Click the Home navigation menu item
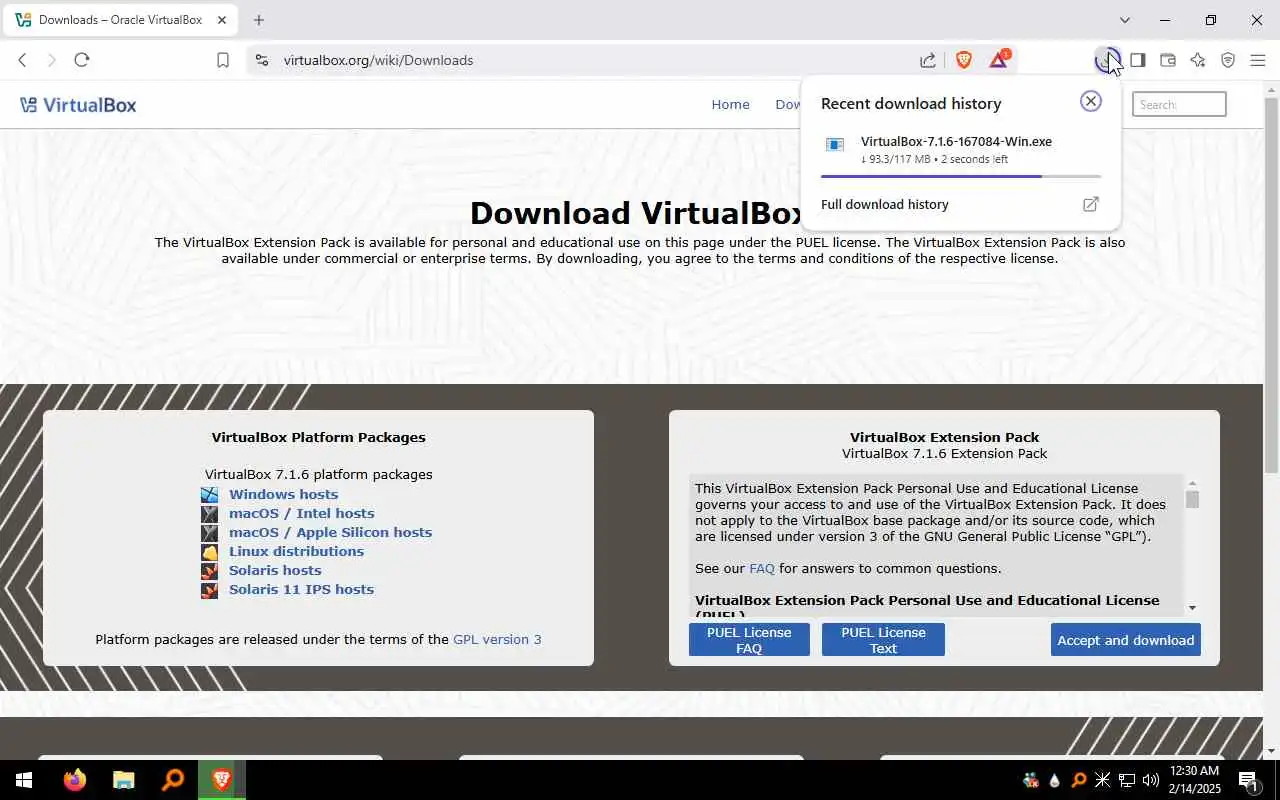 [730, 104]
